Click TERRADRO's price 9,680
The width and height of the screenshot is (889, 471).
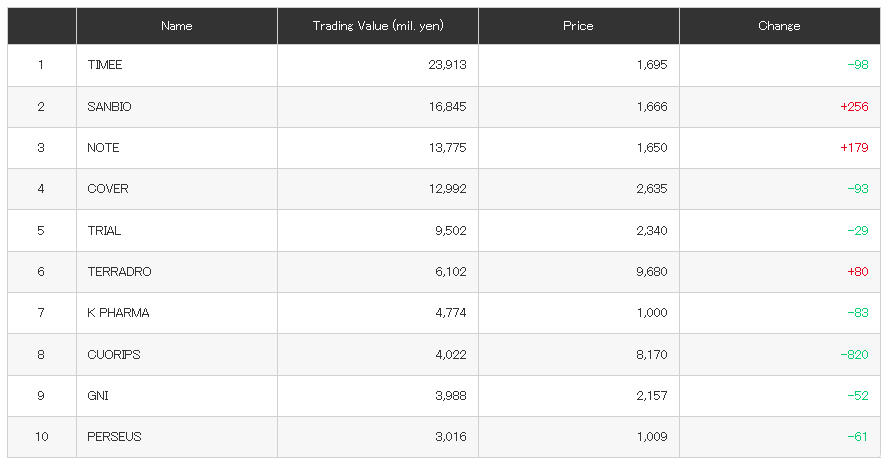point(652,272)
